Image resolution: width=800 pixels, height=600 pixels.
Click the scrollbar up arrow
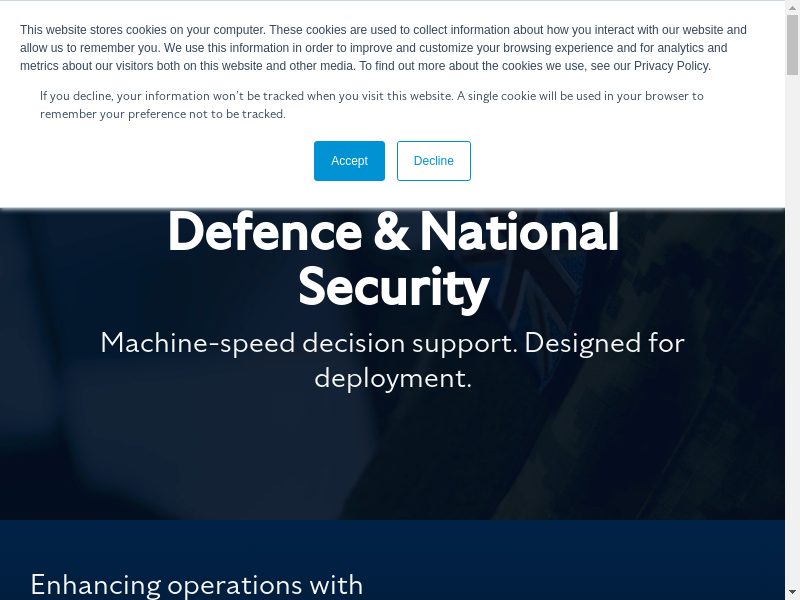tap(792, 8)
